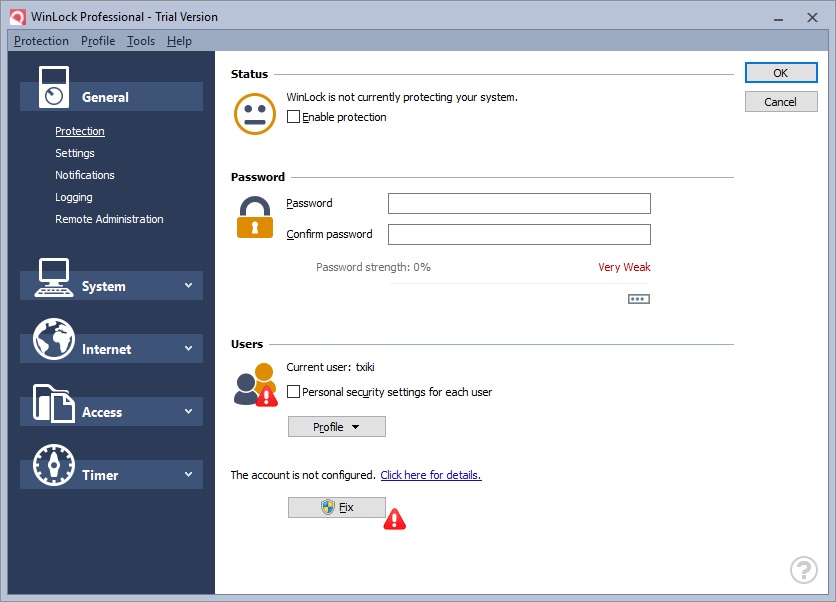Click the Confirm password input field
Image resolution: width=836 pixels, height=602 pixels.
click(519, 235)
